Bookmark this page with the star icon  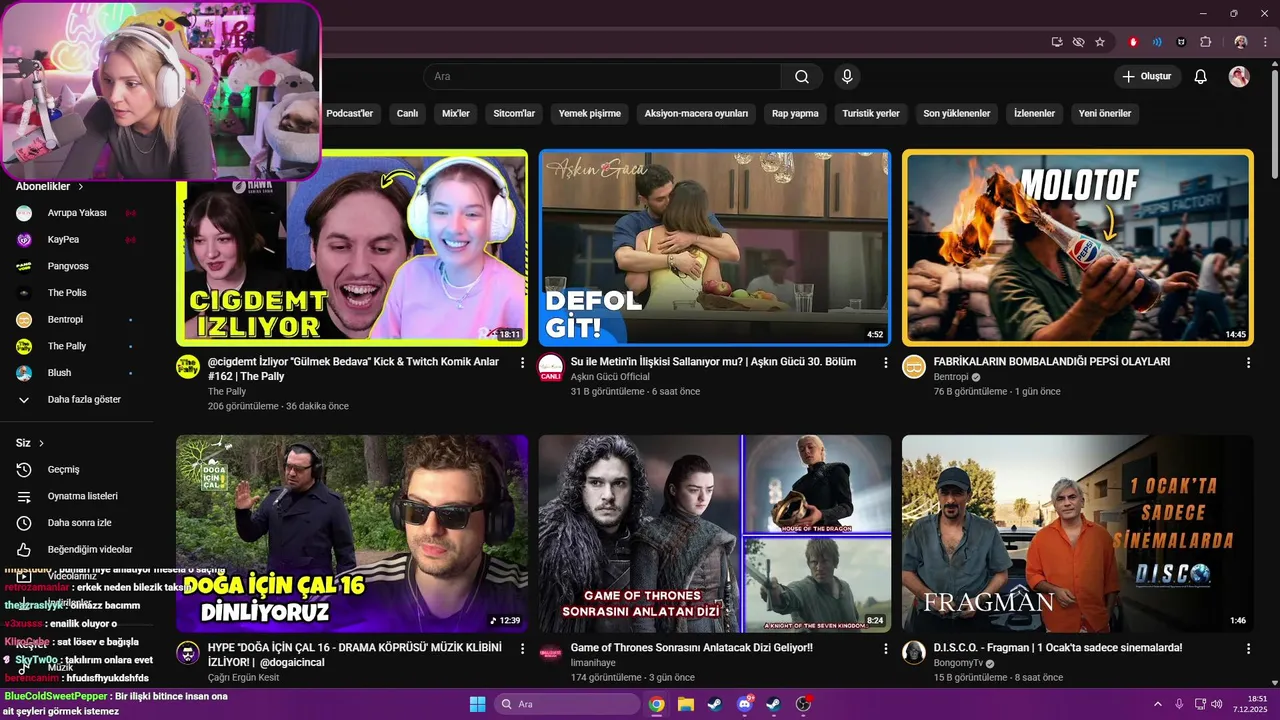[x=1100, y=42]
